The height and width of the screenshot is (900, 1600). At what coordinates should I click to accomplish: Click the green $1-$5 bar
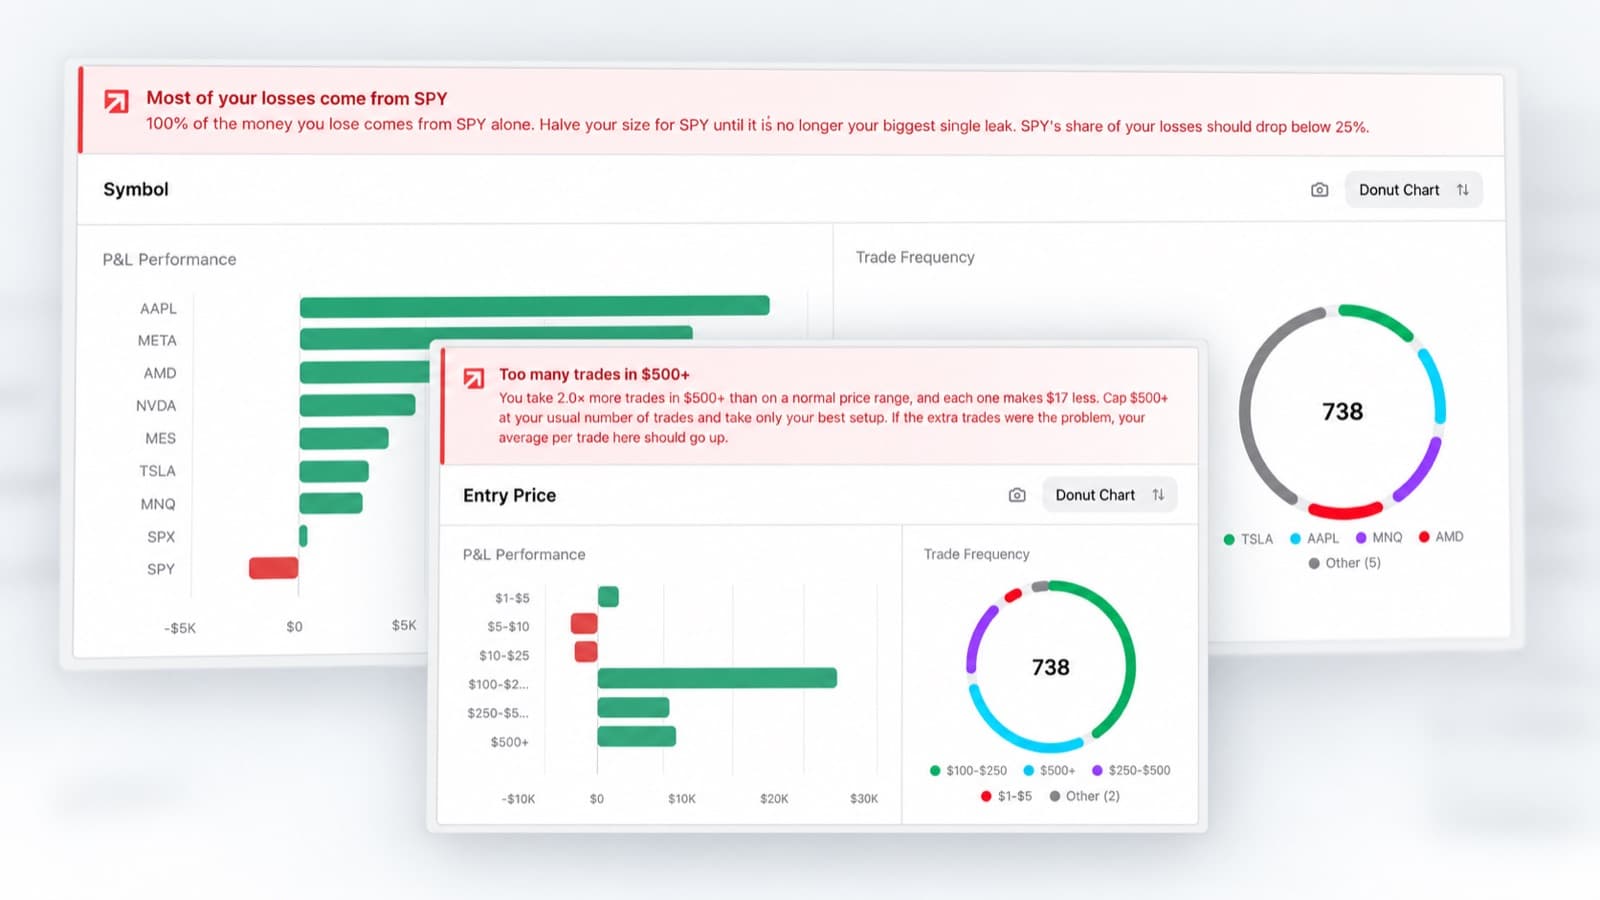(x=608, y=597)
